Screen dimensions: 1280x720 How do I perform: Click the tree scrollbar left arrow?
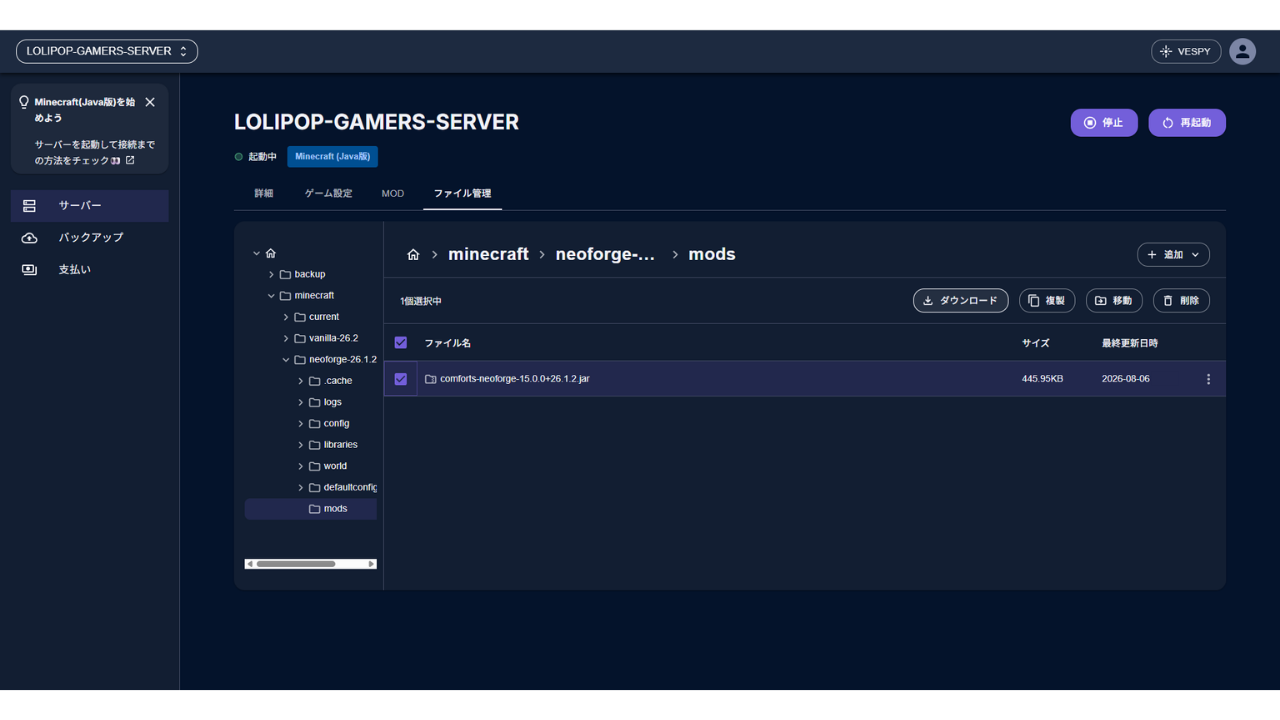click(250, 564)
